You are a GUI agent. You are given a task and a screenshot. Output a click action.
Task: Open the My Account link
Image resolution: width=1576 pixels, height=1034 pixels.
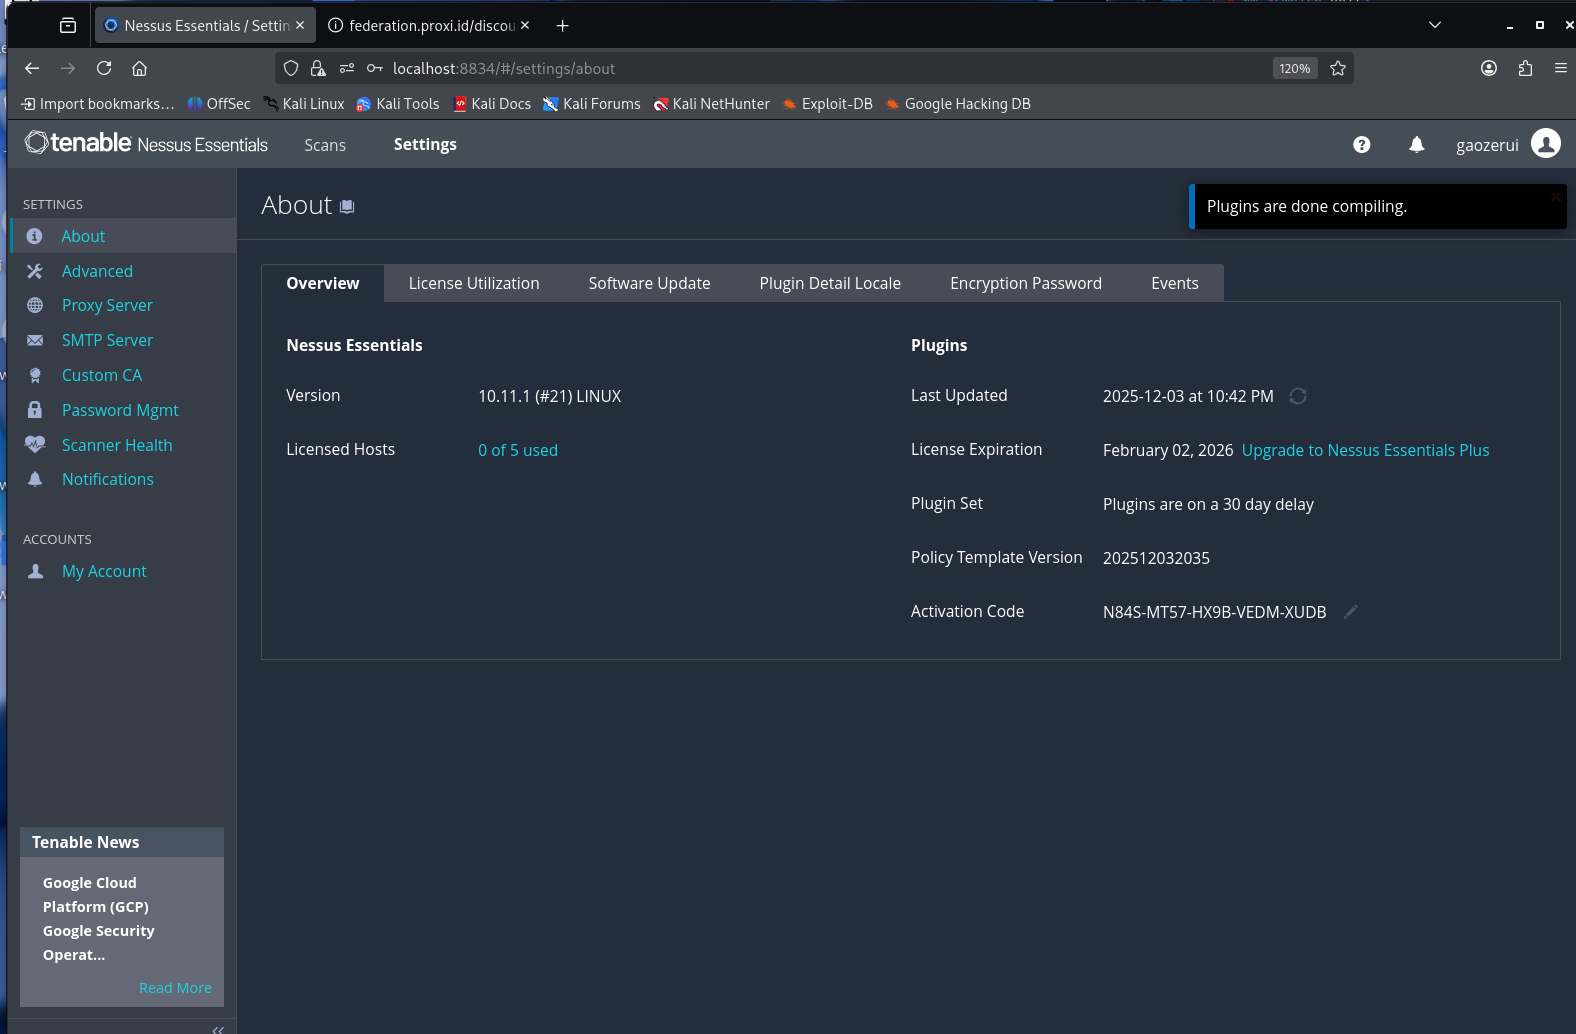[104, 571]
